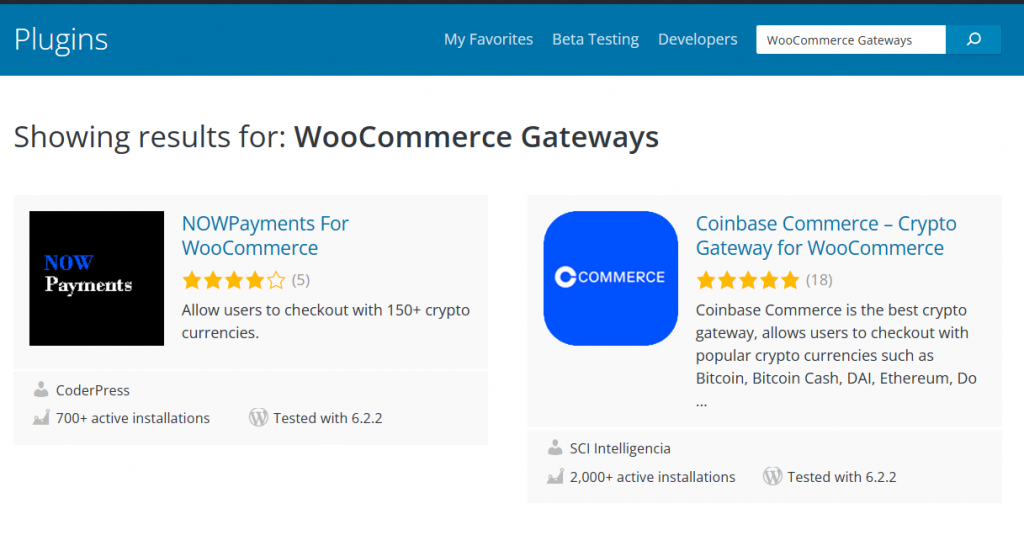The height and width of the screenshot is (535, 1024).
Task: Click SCI Intelligencia author name
Action: pyautogui.click(x=620, y=448)
